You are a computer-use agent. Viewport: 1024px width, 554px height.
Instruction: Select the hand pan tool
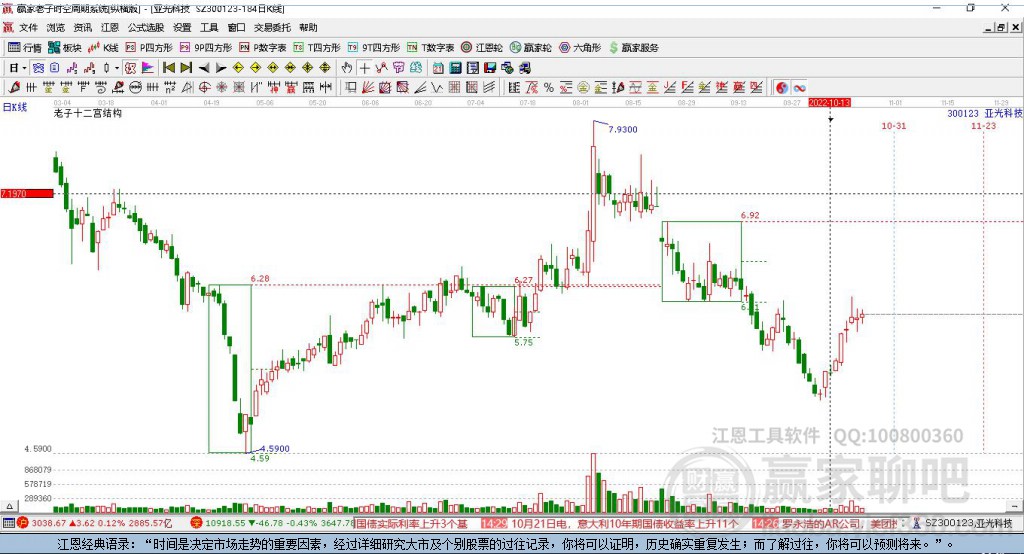(347, 68)
